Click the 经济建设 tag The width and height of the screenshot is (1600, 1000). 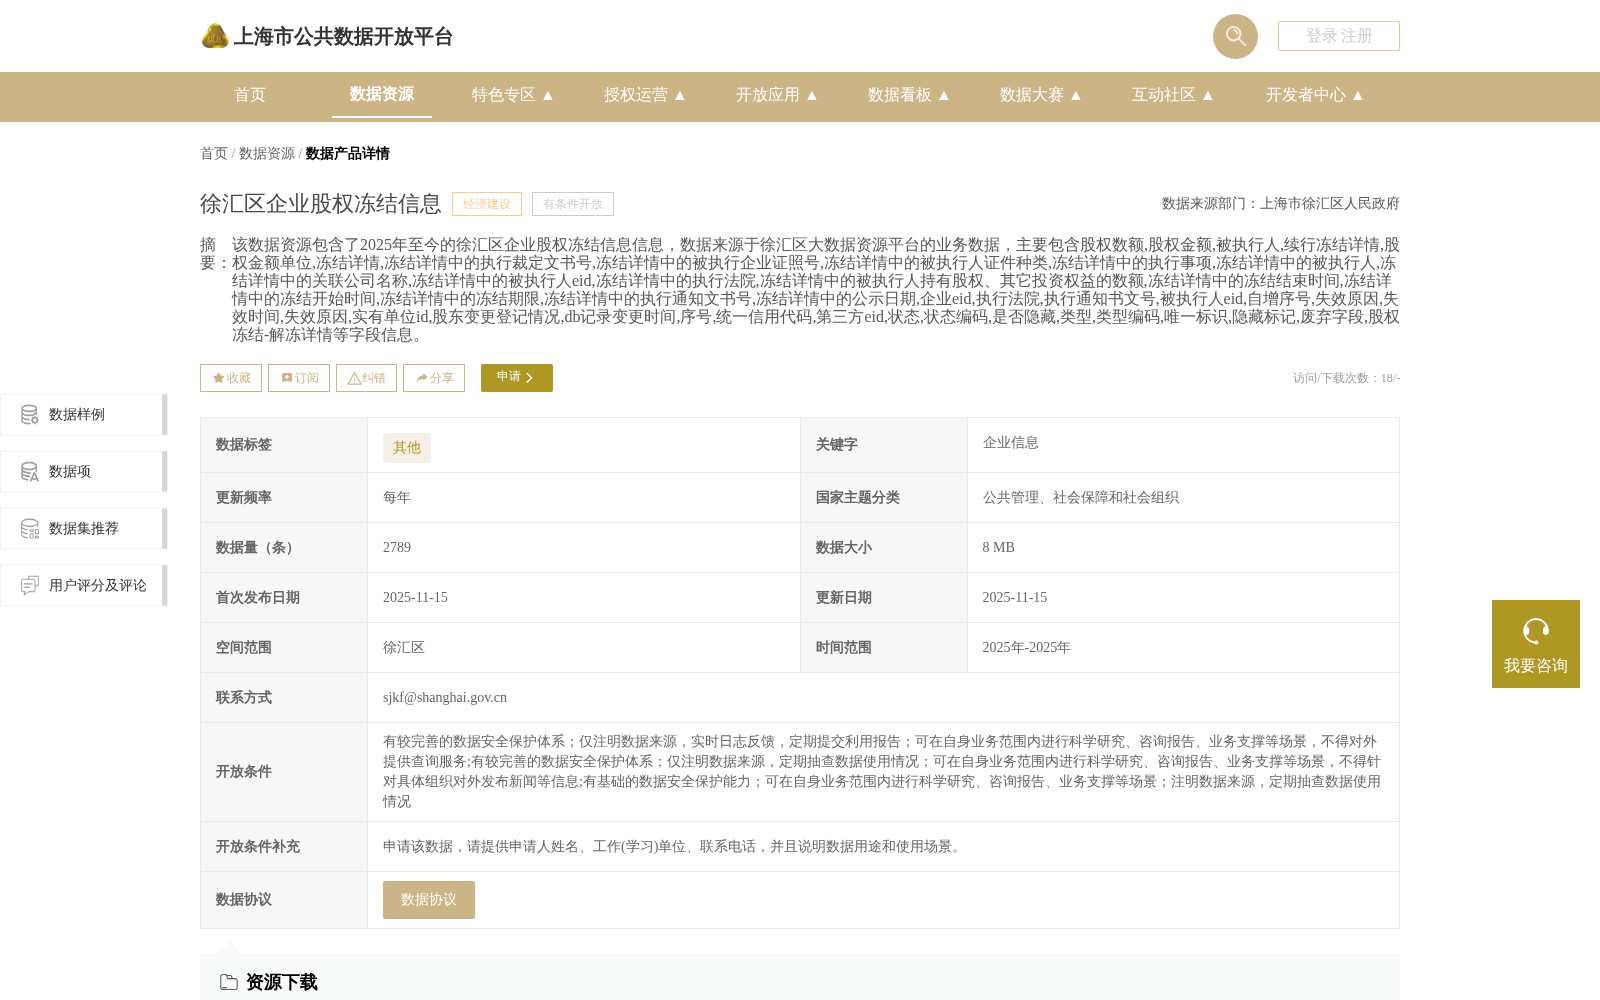pyautogui.click(x=487, y=204)
